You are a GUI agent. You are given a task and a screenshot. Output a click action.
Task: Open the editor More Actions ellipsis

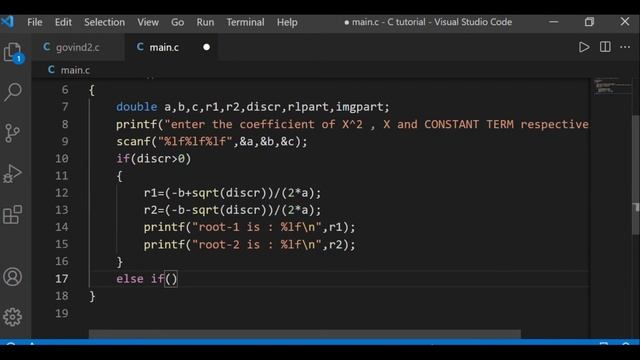click(x=625, y=47)
